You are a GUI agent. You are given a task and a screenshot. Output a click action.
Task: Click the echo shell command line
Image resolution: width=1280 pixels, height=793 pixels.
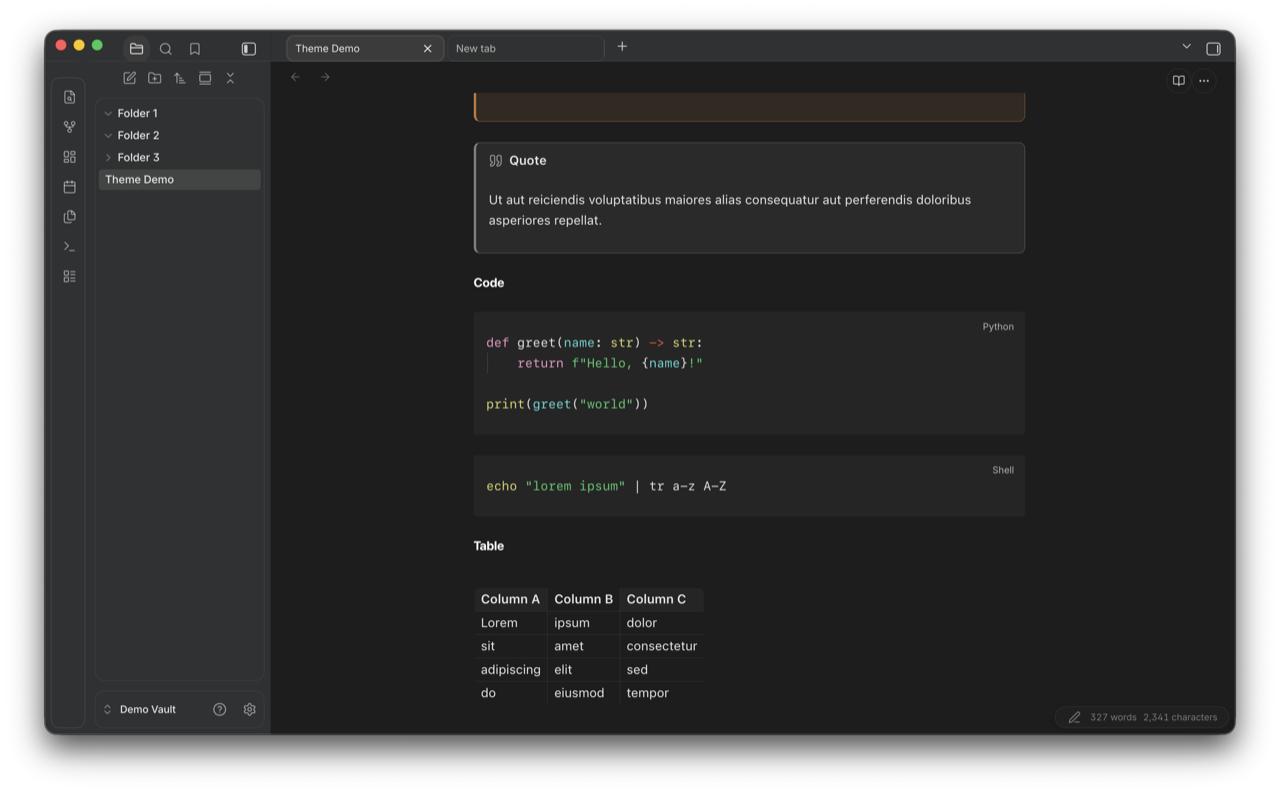606,486
